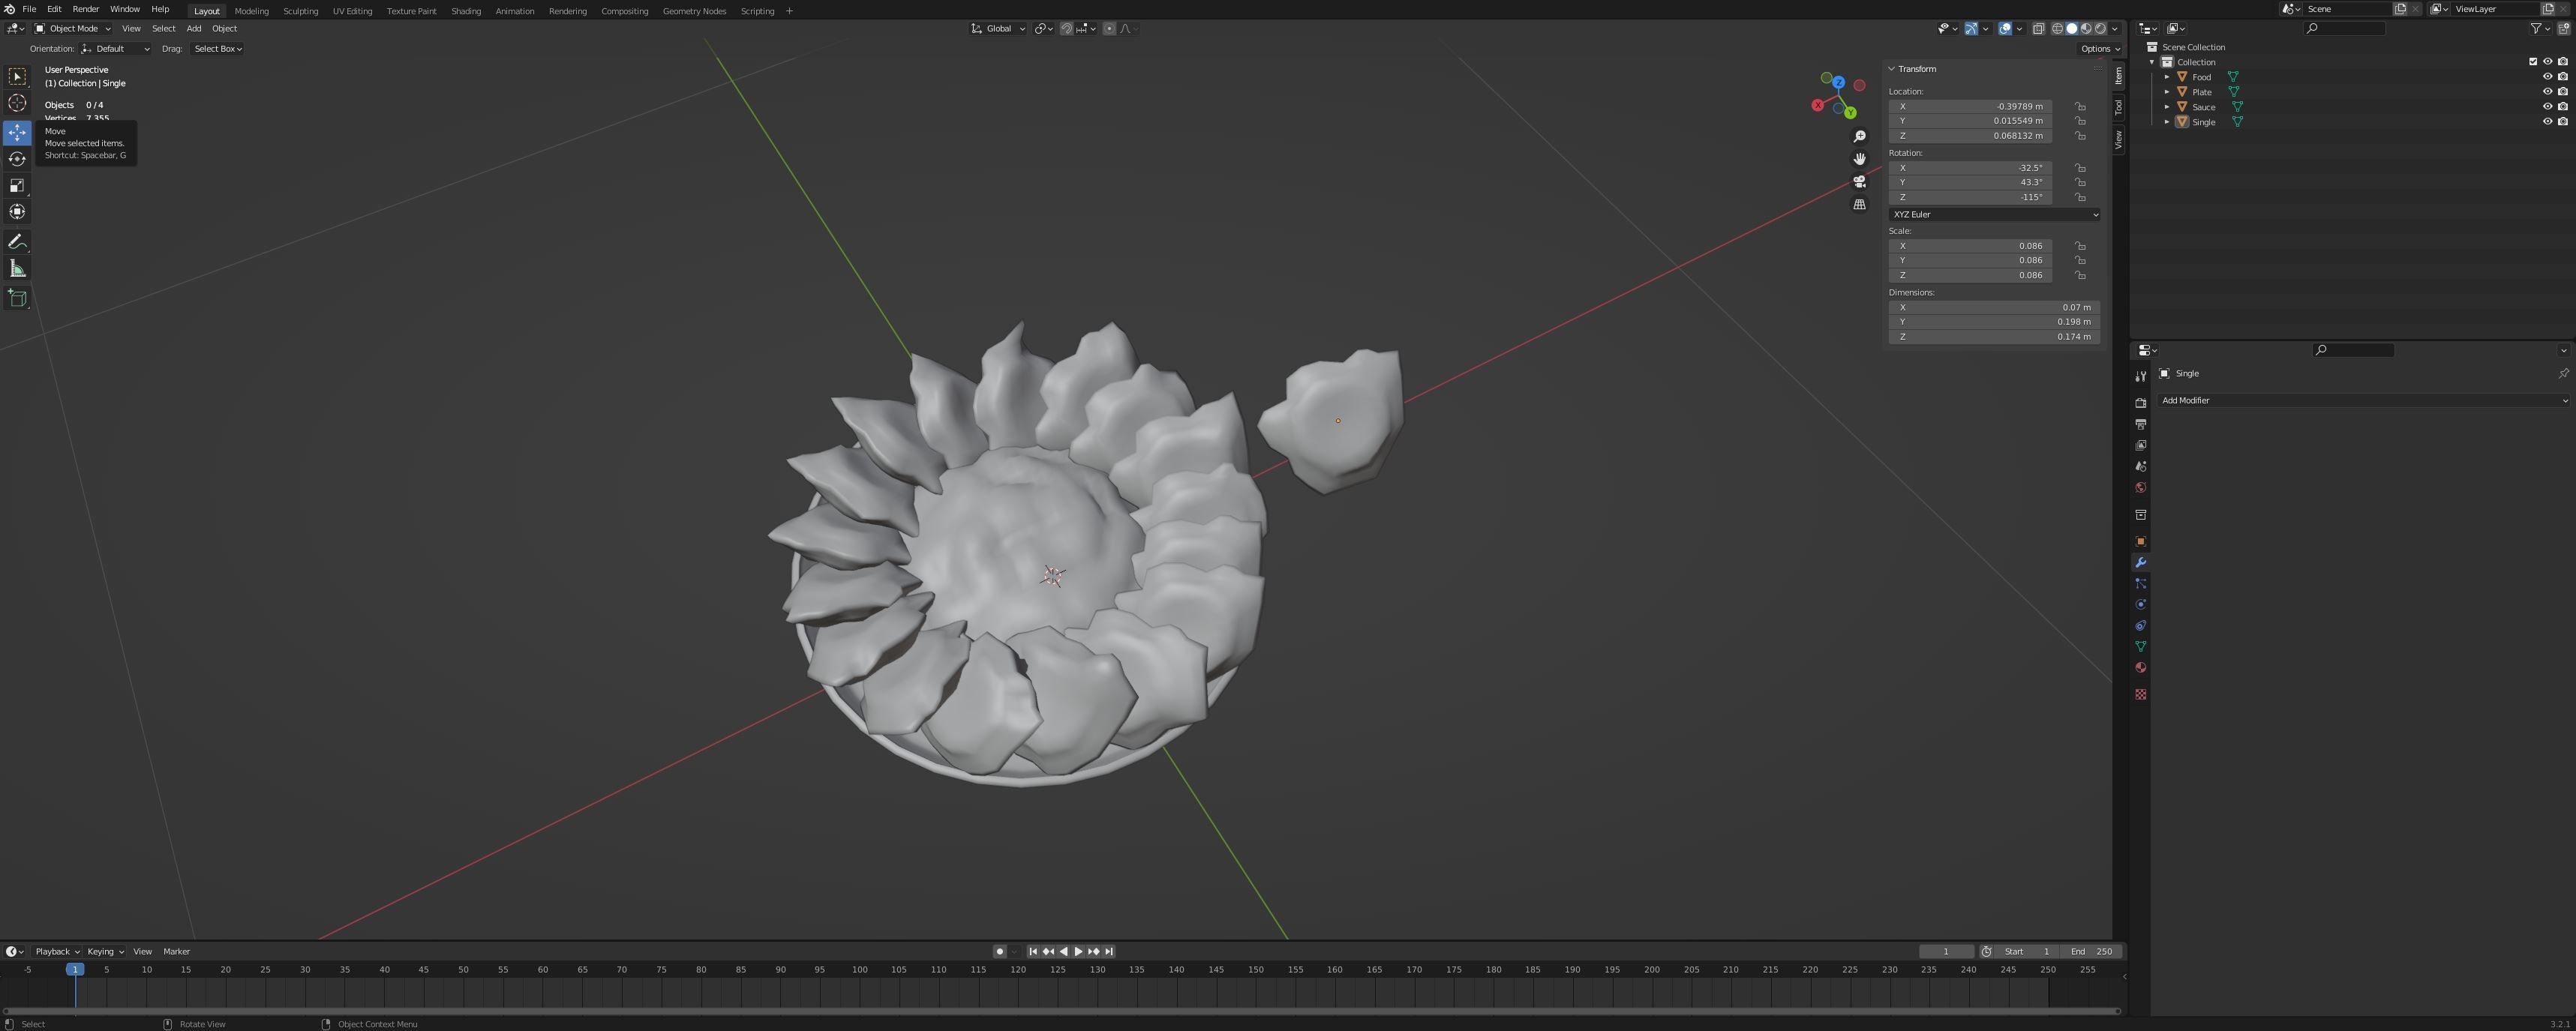Click the End frame field in the timeline
The image size is (2576, 1031).
[x=2091, y=951]
